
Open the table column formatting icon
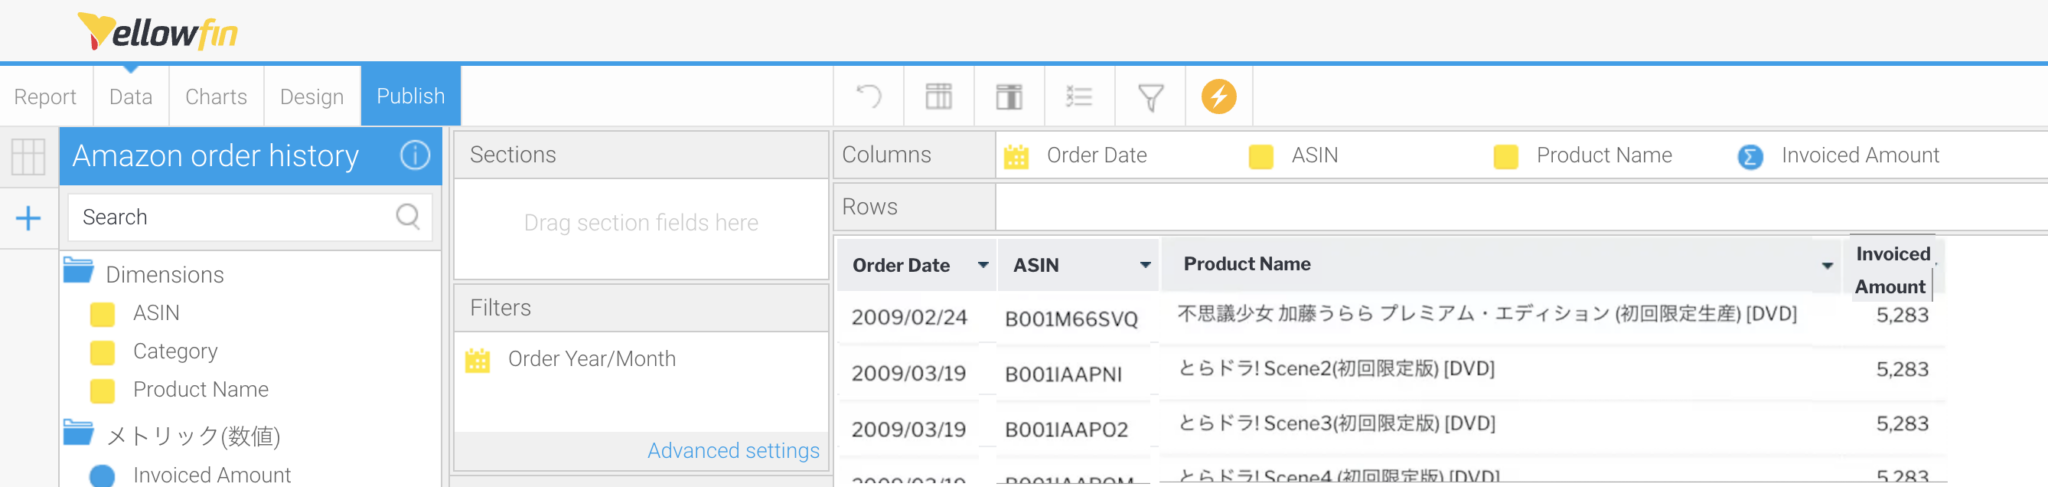[x=939, y=97]
